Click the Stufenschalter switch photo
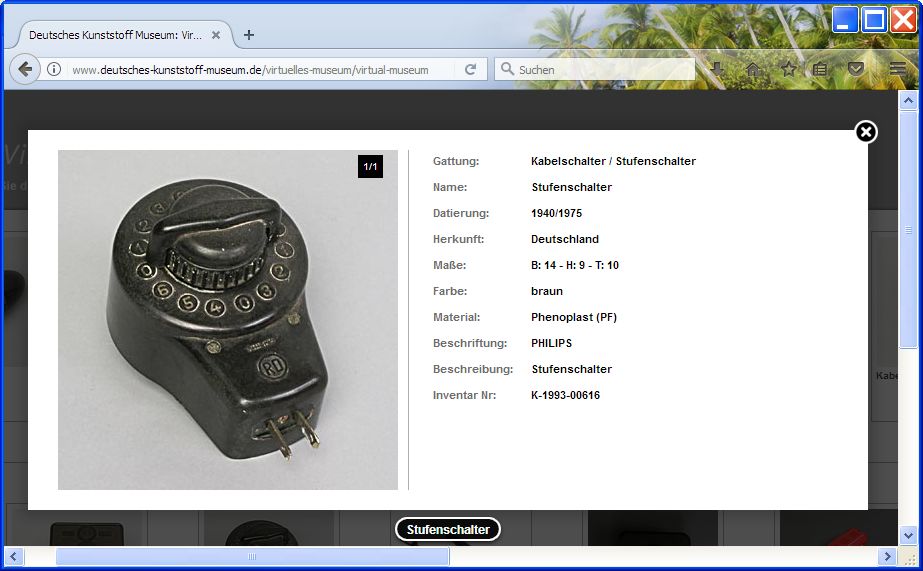This screenshot has height=571, width=923. pos(228,320)
